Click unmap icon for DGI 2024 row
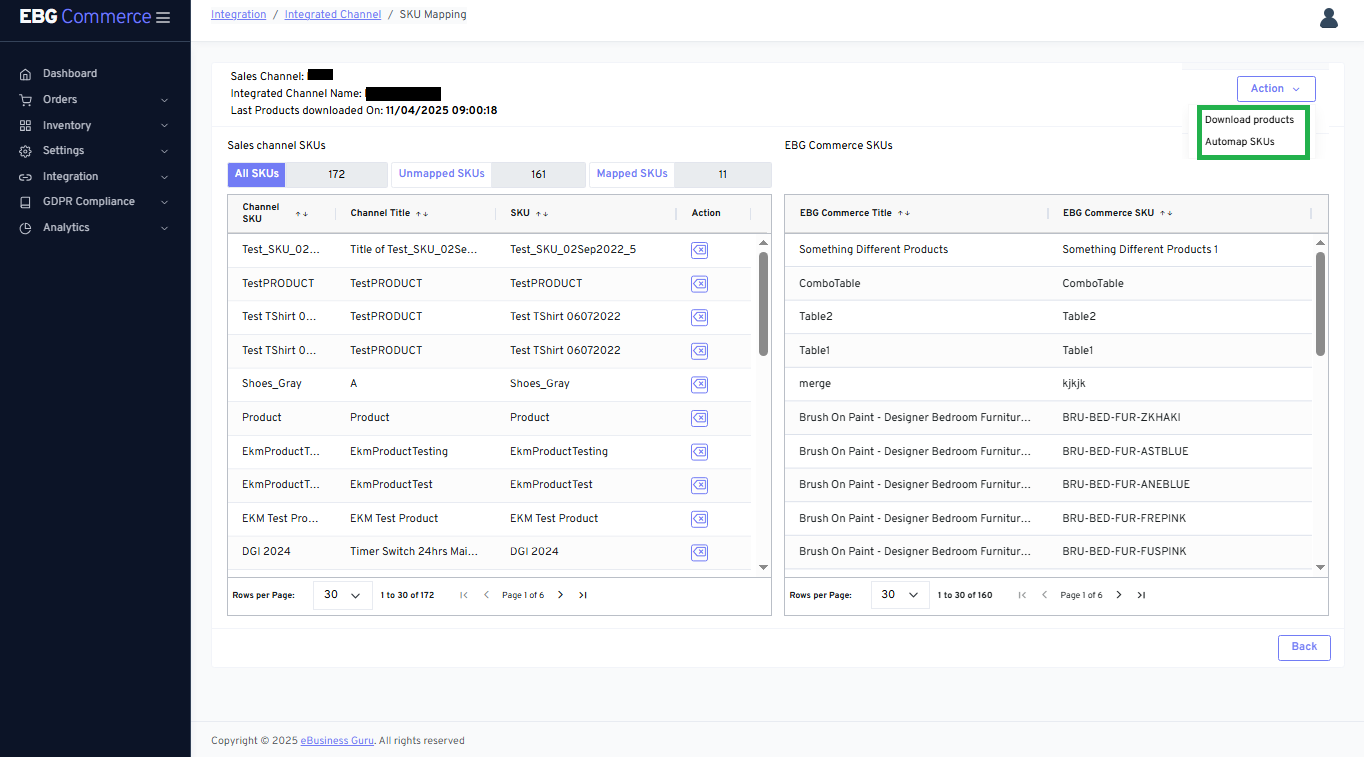 pyautogui.click(x=699, y=552)
